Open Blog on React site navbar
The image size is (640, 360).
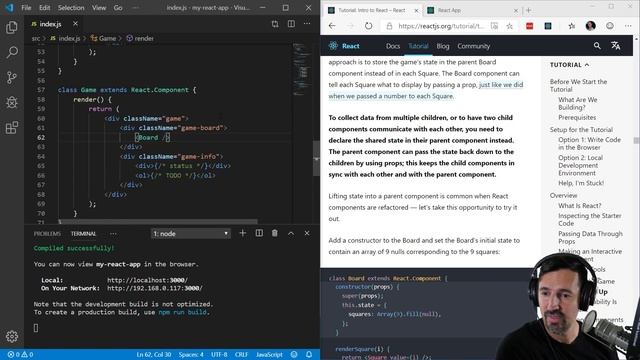pyautogui.click(x=442, y=46)
